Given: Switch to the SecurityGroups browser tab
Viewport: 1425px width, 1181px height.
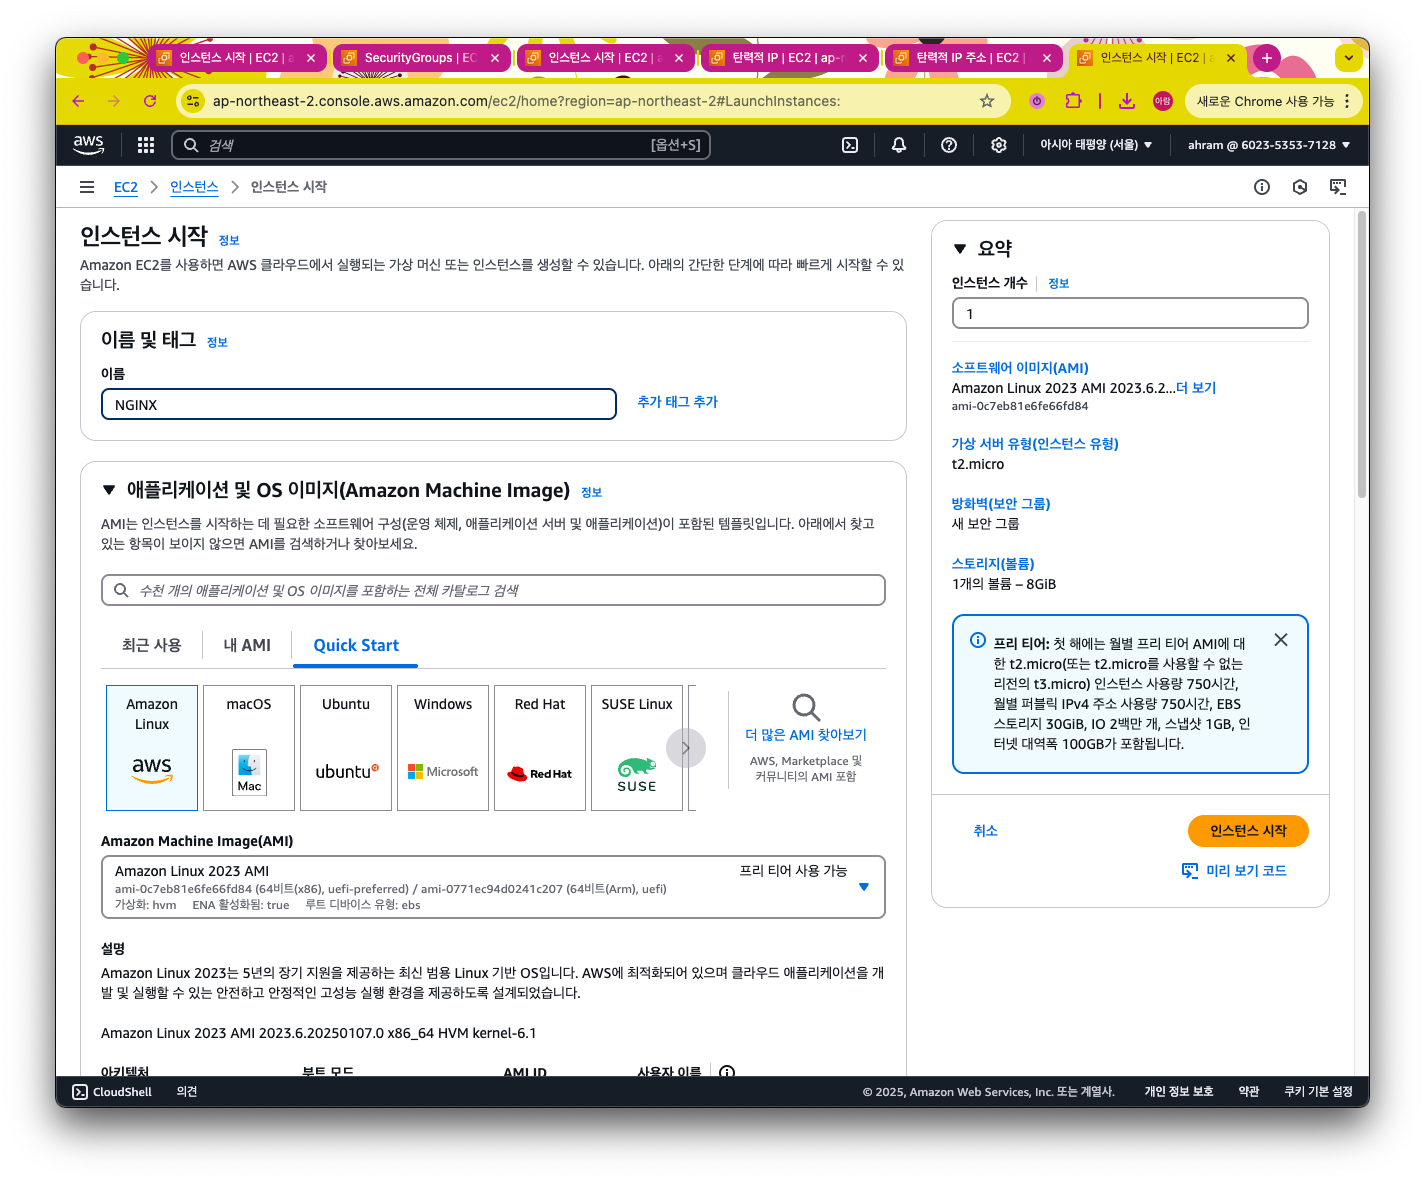Looking at the screenshot, I should pyautogui.click(x=421, y=58).
